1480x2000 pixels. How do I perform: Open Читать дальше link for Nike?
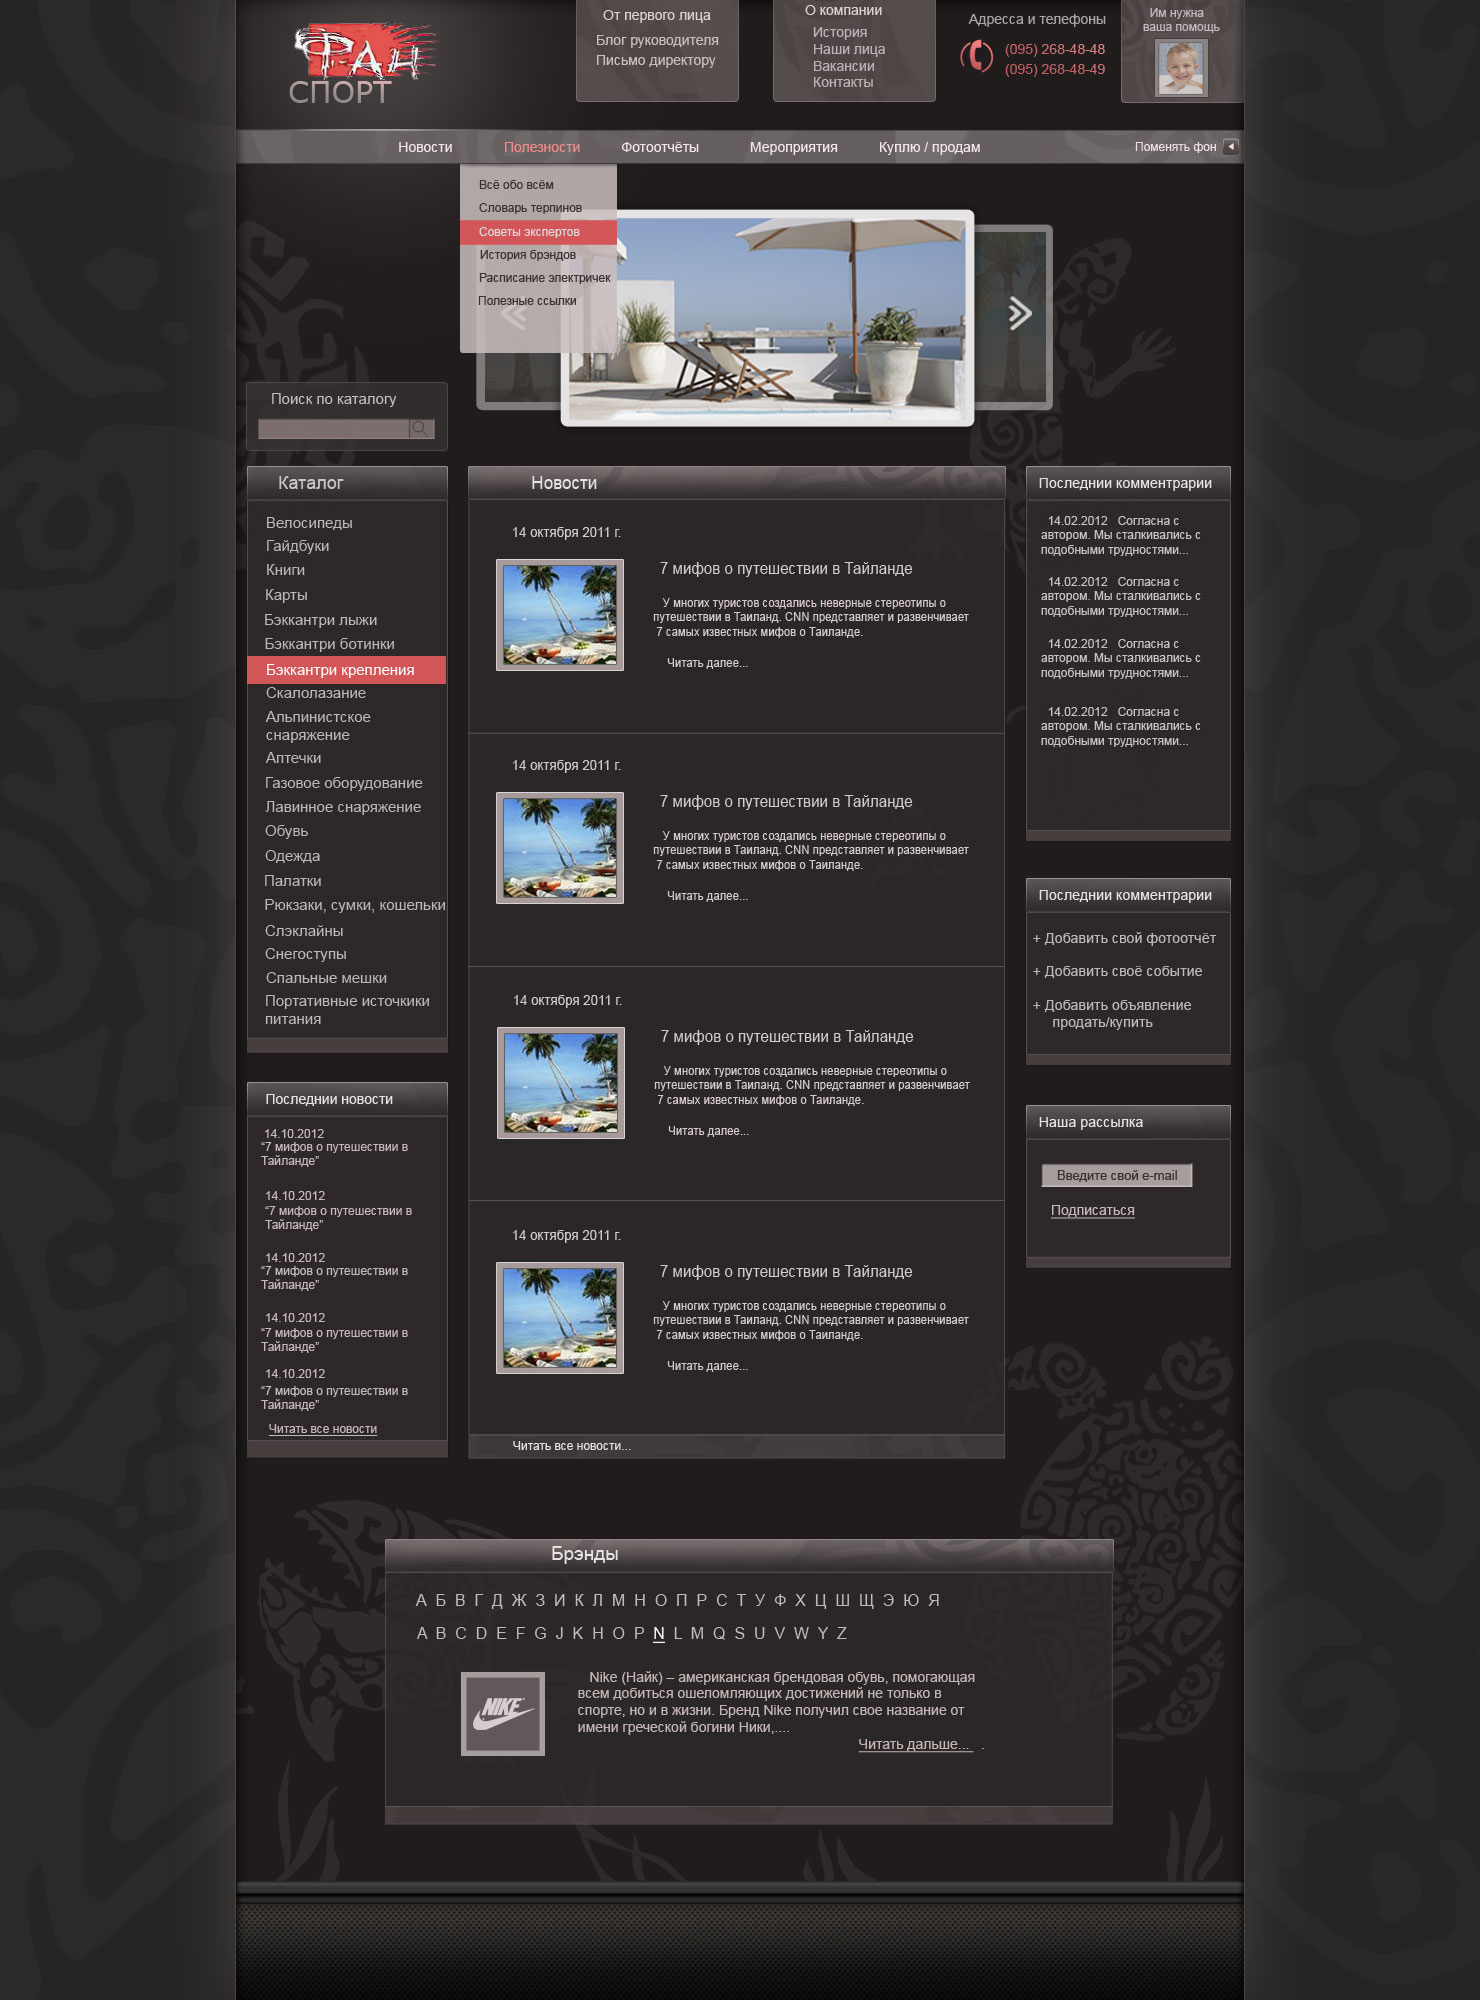click(x=914, y=1744)
